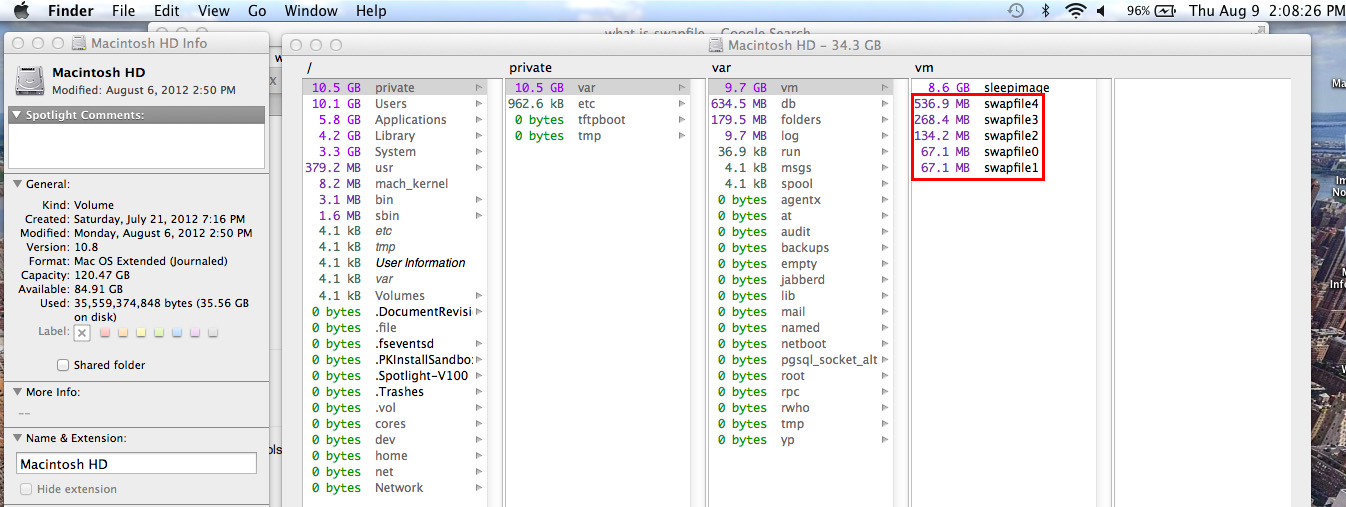Select the swapfile4 file
The height and width of the screenshot is (507, 1346).
1004,104
